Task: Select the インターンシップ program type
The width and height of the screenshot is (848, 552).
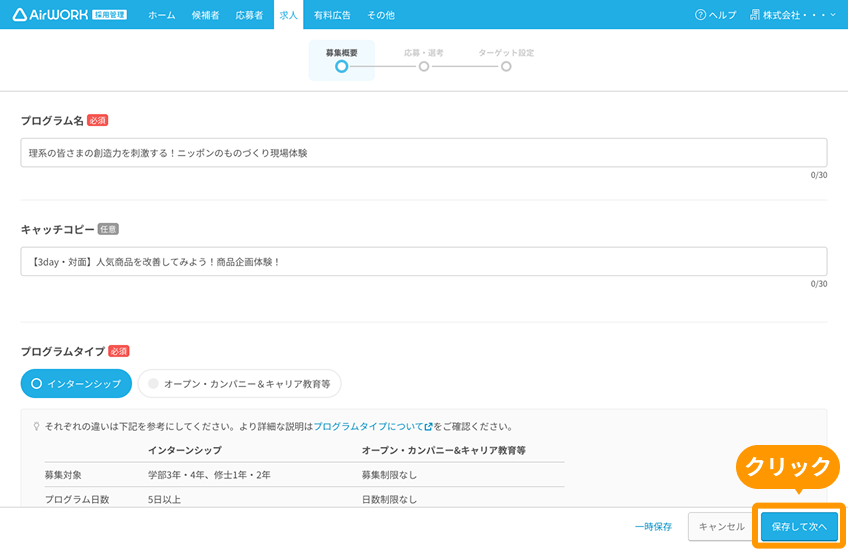Action: 76,383
